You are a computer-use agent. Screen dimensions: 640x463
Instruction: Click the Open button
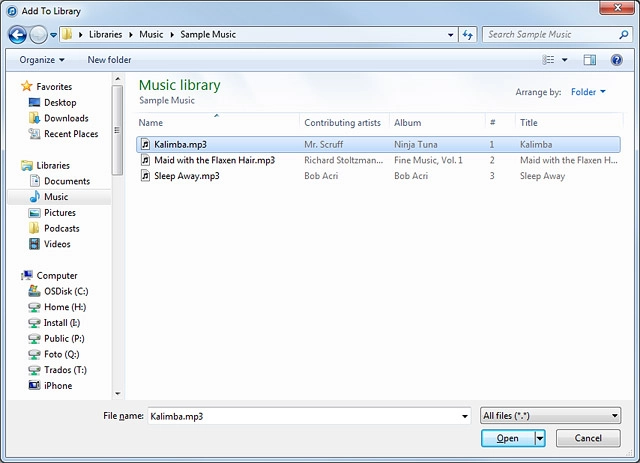coord(507,438)
